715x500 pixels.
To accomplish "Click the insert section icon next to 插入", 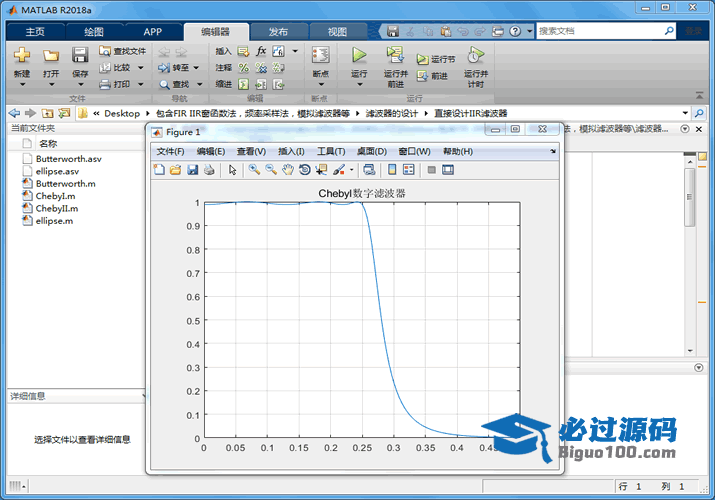I will (244, 51).
